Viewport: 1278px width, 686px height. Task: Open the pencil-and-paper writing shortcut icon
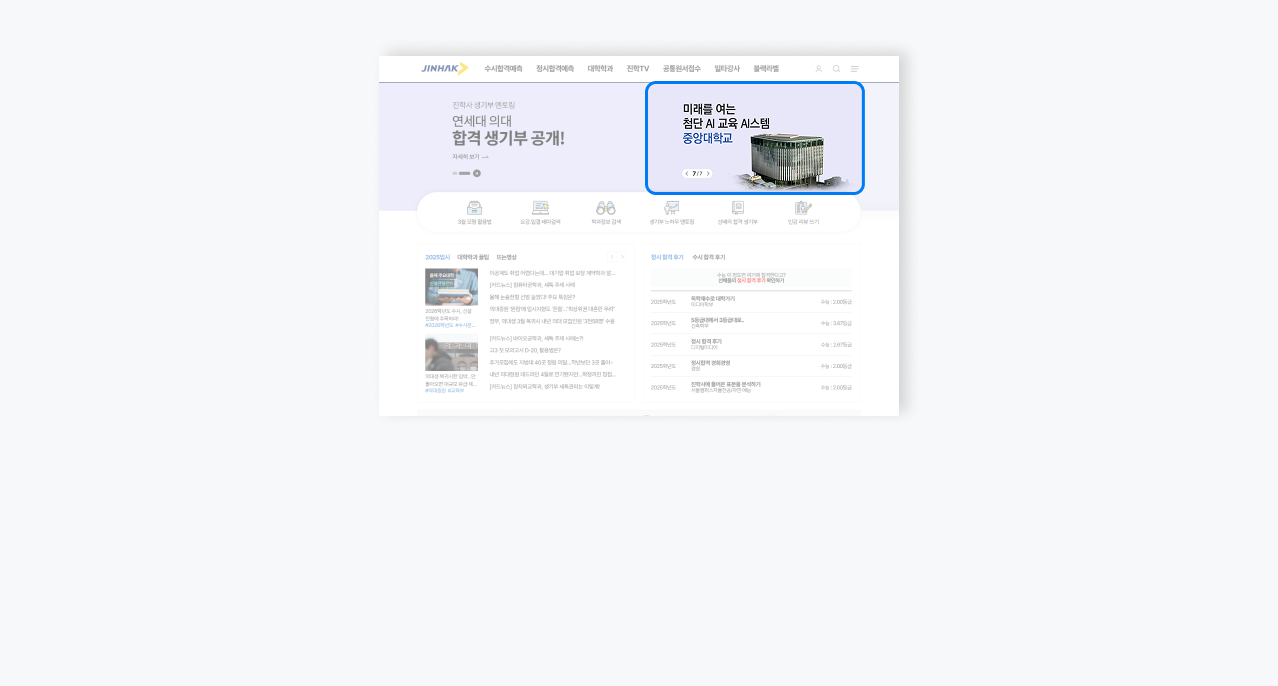pyautogui.click(x=803, y=208)
